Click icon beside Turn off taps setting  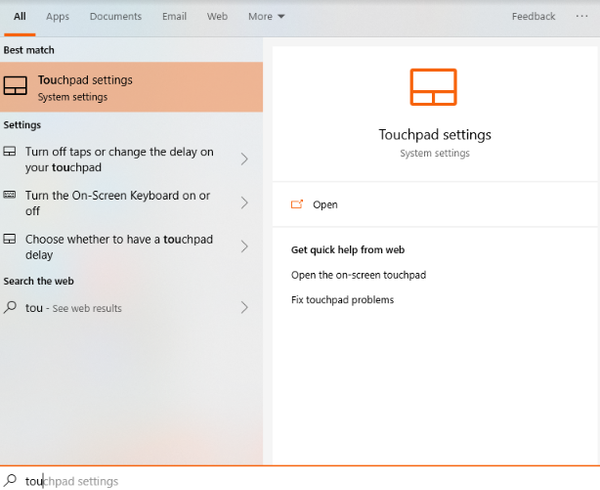(10, 152)
